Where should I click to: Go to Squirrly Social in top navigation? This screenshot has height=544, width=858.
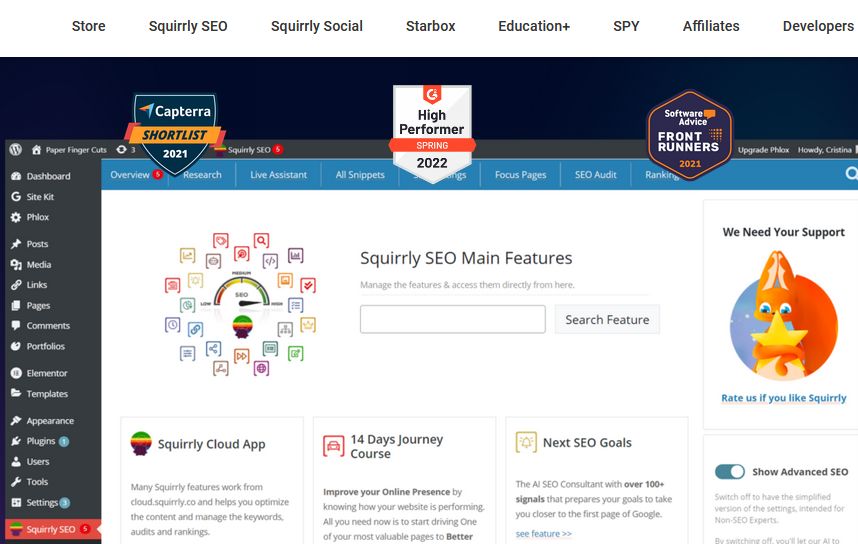coord(316,26)
